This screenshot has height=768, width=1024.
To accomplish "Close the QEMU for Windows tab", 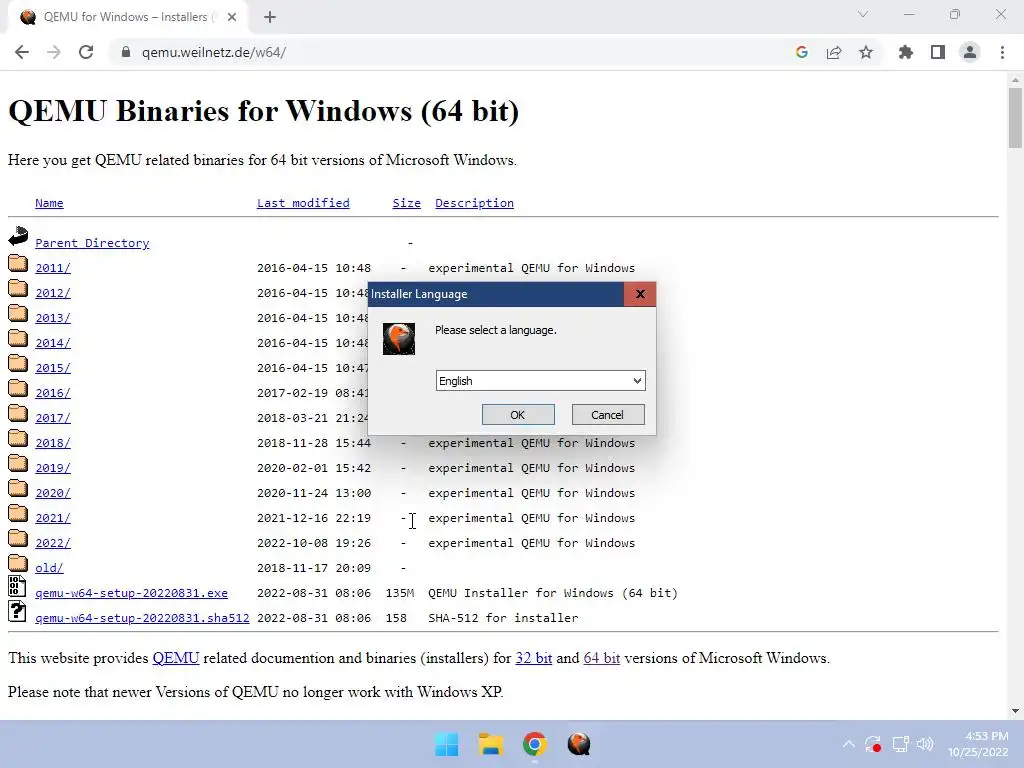I will point(232,17).
